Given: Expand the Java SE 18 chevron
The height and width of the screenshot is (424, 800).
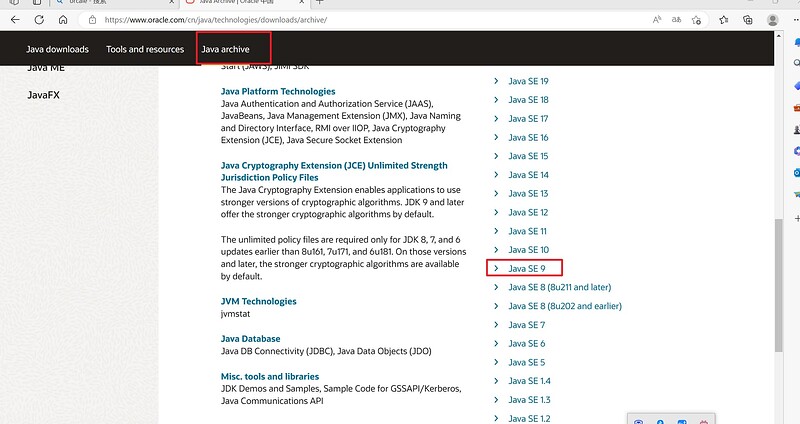Looking at the screenshot, I should click(496, 99).
